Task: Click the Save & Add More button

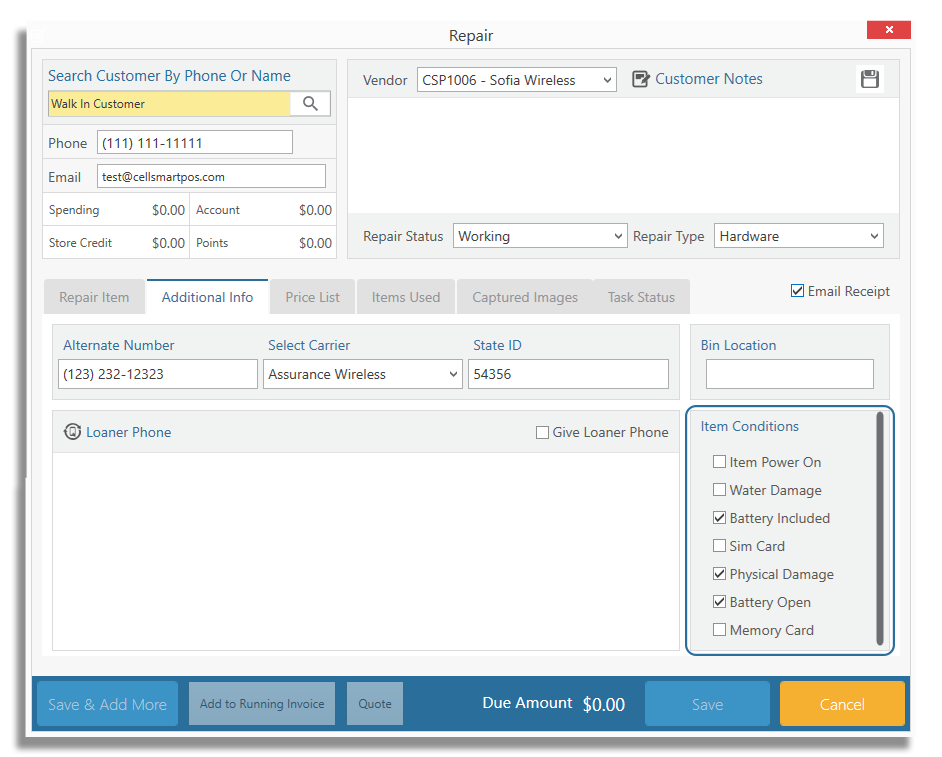Action: 108,704
